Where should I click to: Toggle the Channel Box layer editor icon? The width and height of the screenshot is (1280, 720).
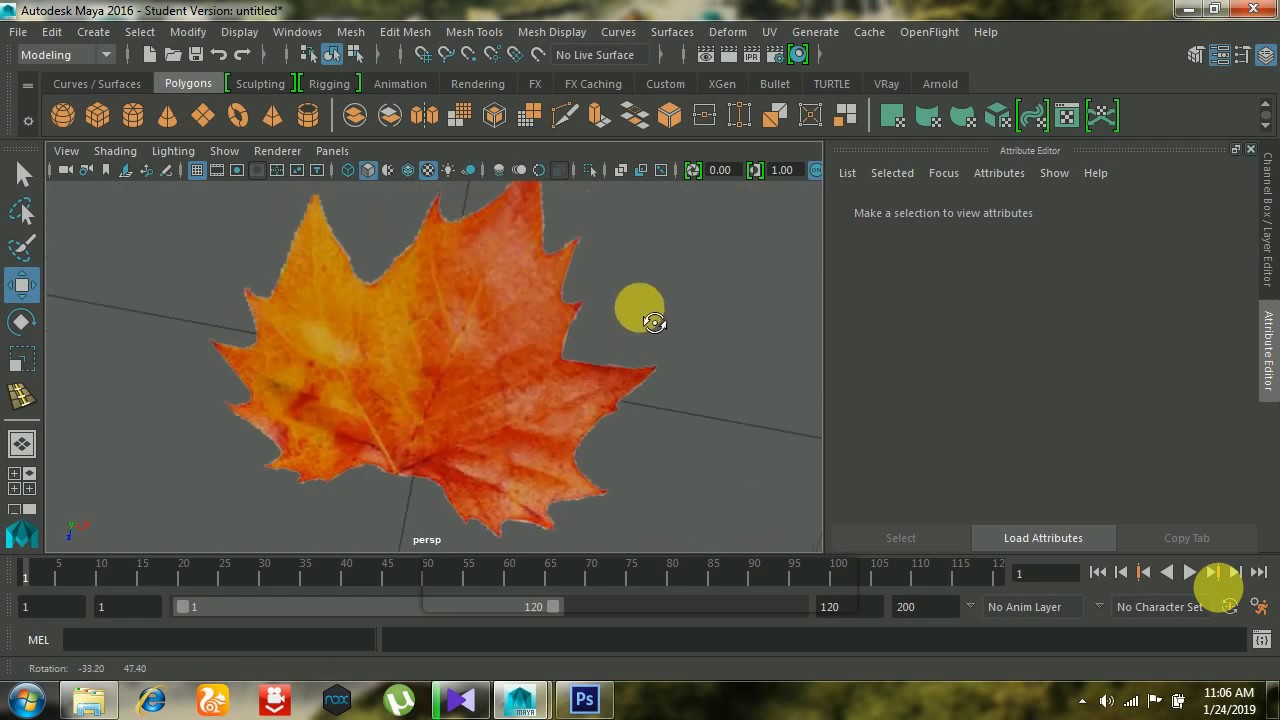pos(1268,54)
